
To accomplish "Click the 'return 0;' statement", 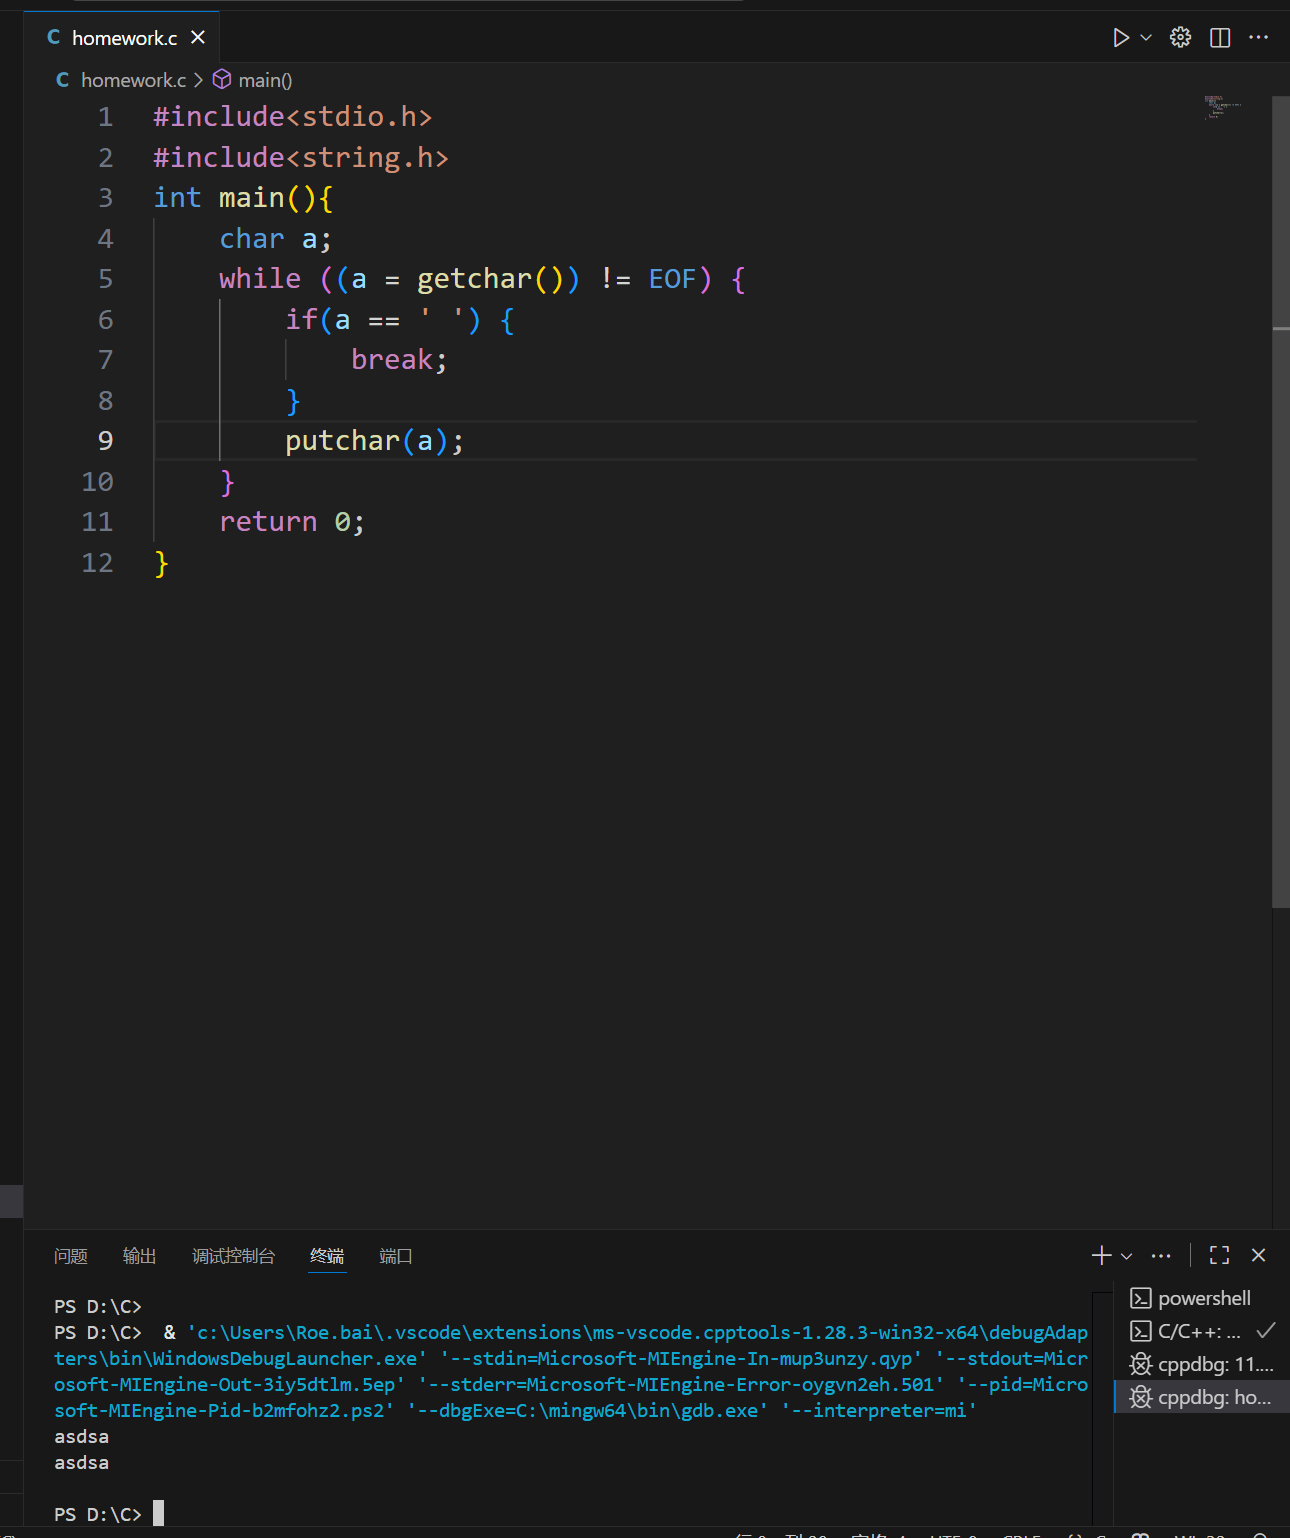I will 292,522.
